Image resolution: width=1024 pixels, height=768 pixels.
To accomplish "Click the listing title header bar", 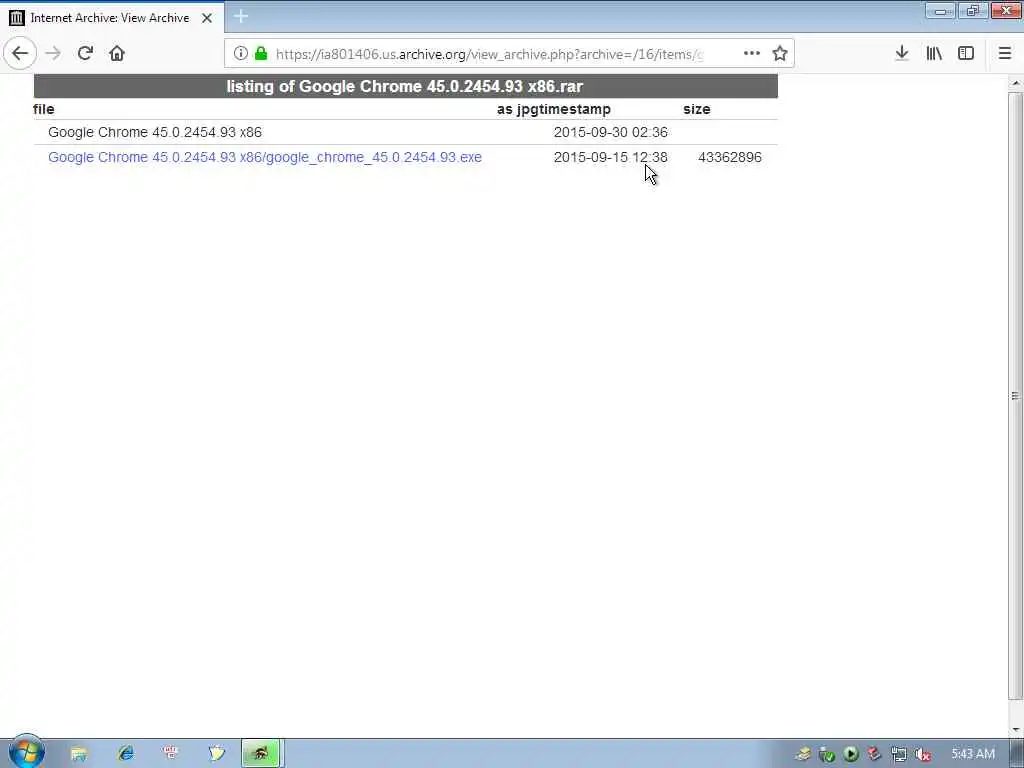I will [406, 86].
